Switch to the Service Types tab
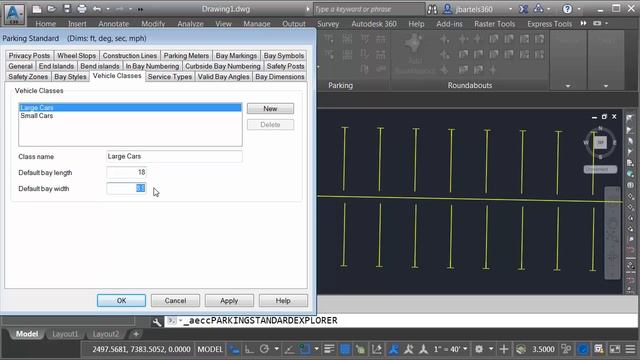The image size is (640, 360). 170,77
